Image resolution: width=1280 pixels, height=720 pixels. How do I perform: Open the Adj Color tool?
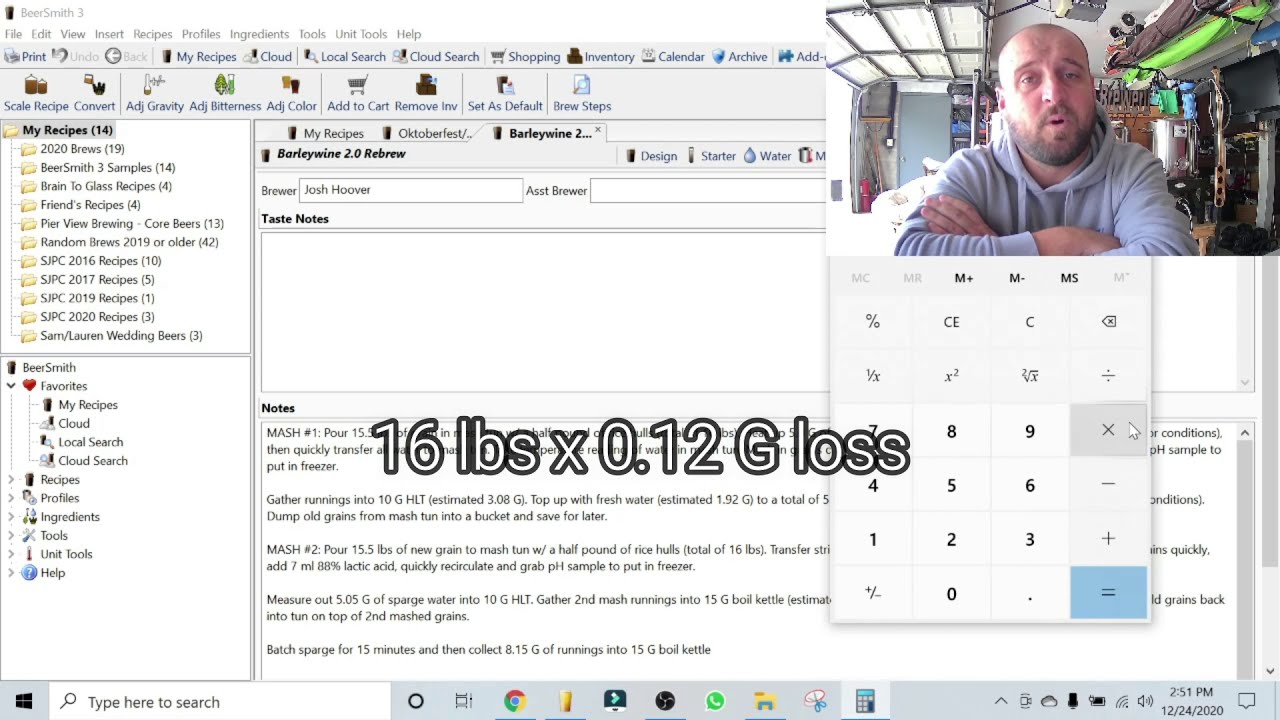point(291,94)
